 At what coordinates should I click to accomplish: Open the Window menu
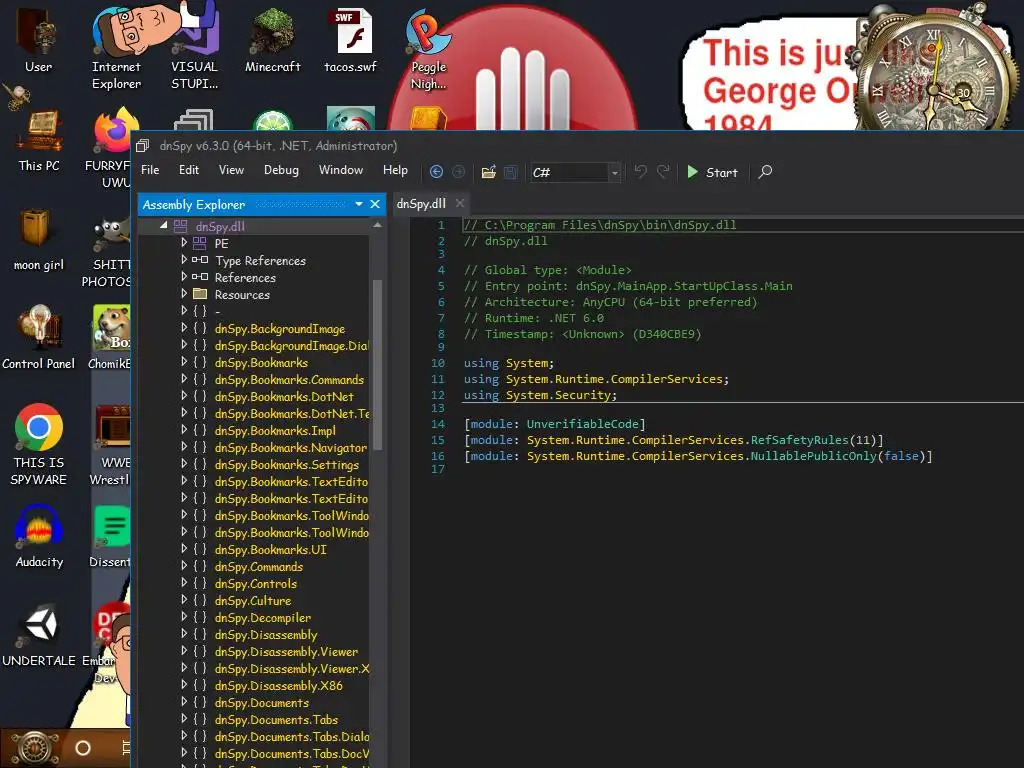(x=340, y=170)
